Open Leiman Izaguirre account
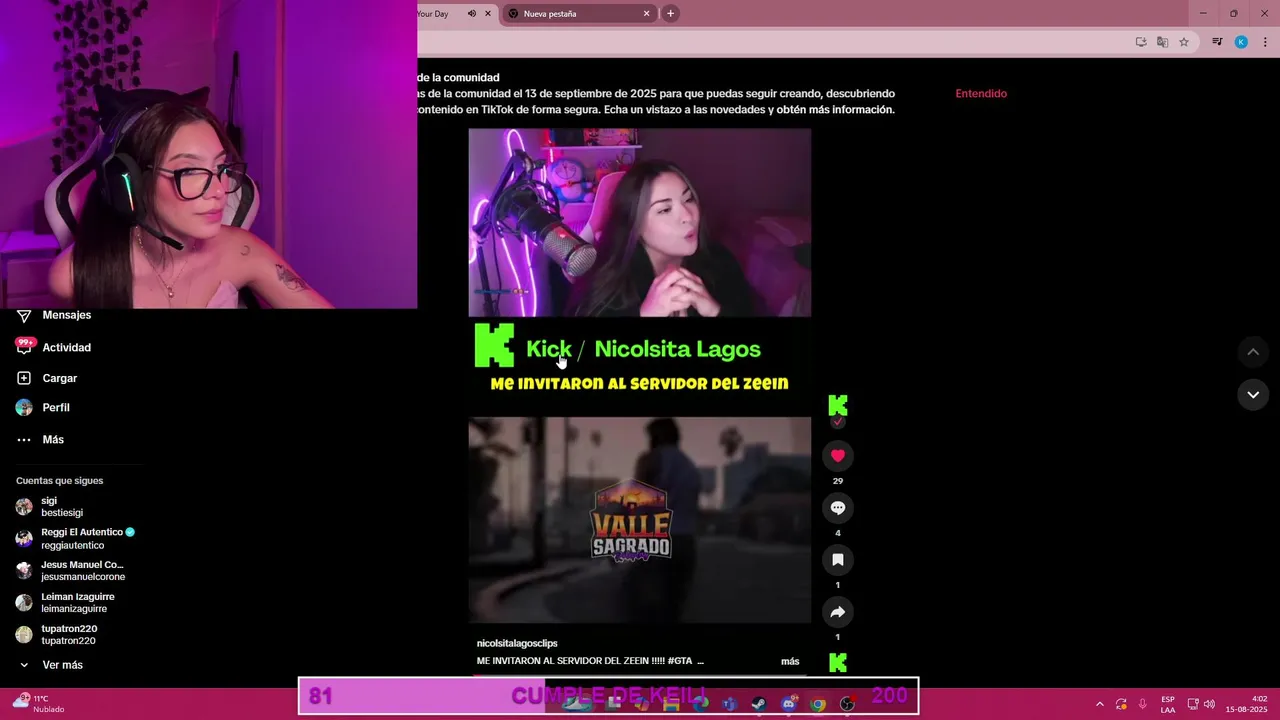The image size is (1280, 720). [65, 603]
